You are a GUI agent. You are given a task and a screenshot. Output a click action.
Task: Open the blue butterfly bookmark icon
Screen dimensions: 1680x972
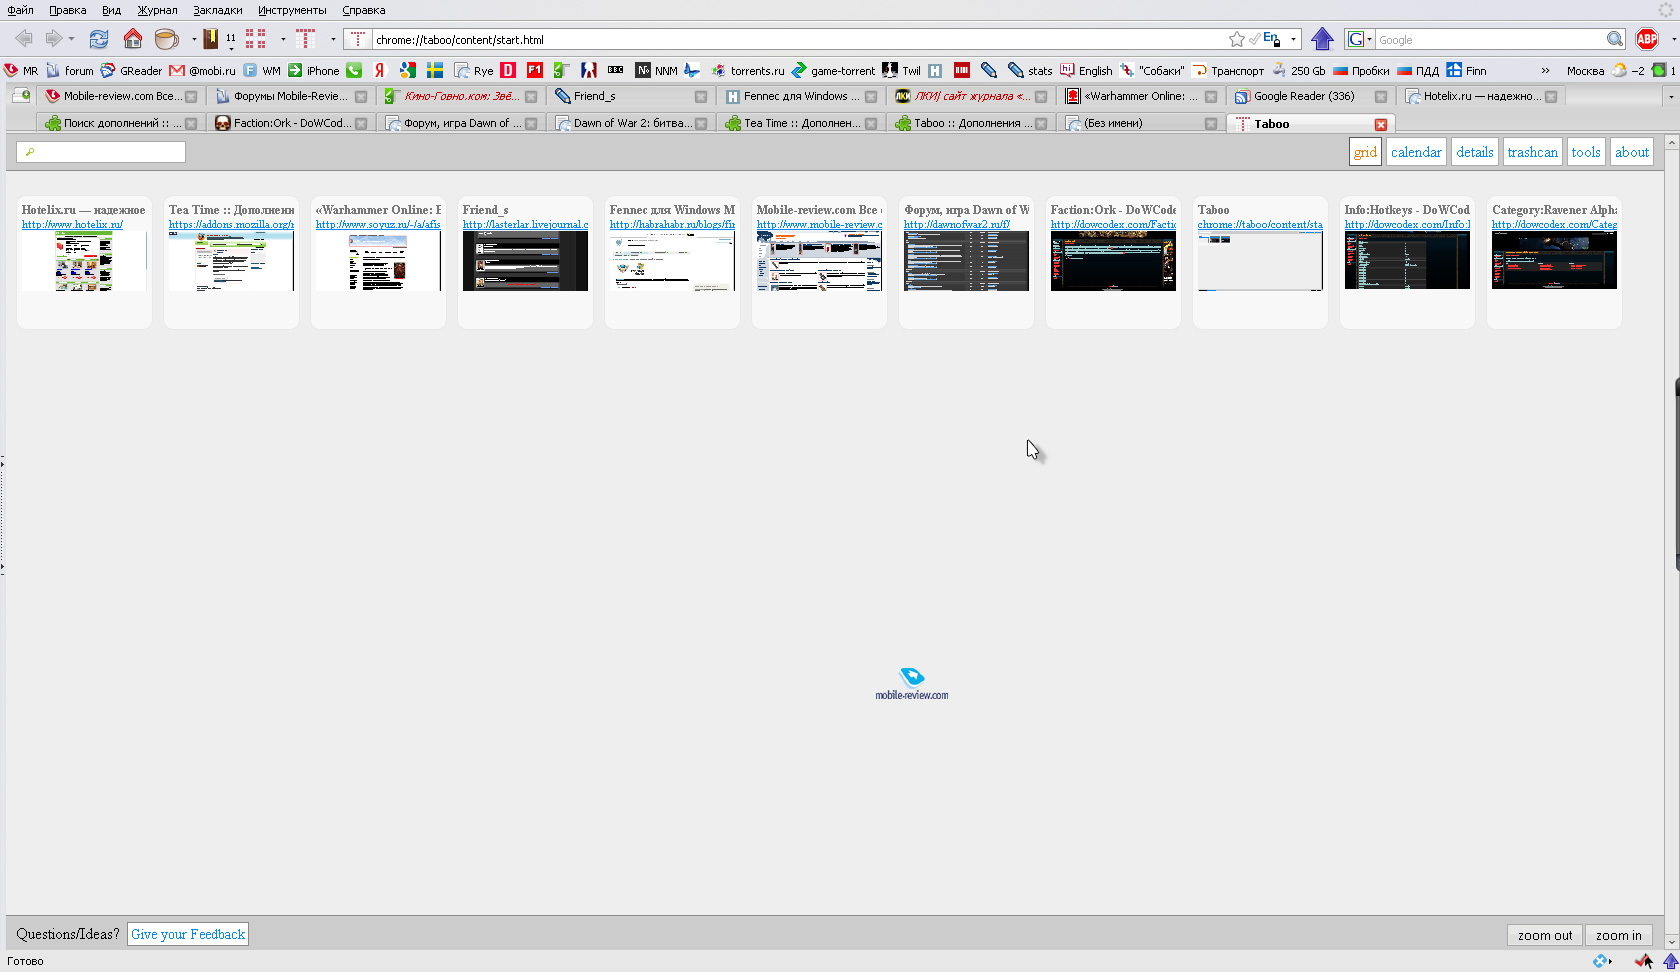(x=692, y=70)
